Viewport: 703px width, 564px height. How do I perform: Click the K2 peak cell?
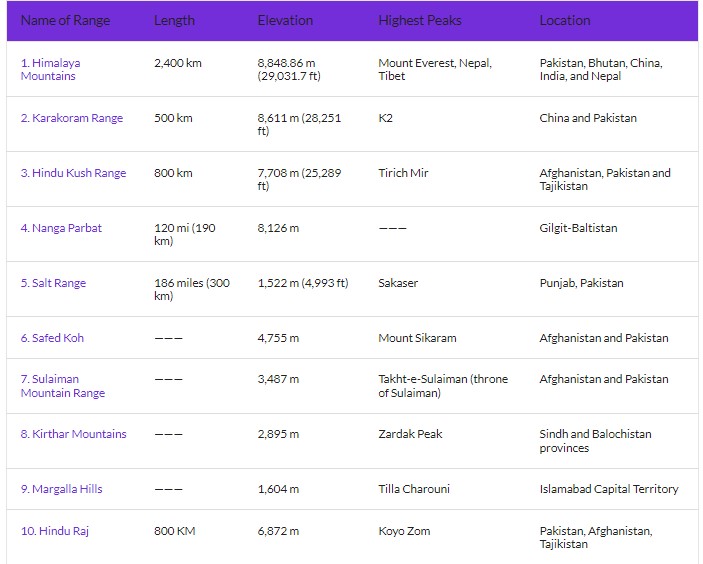386,118
